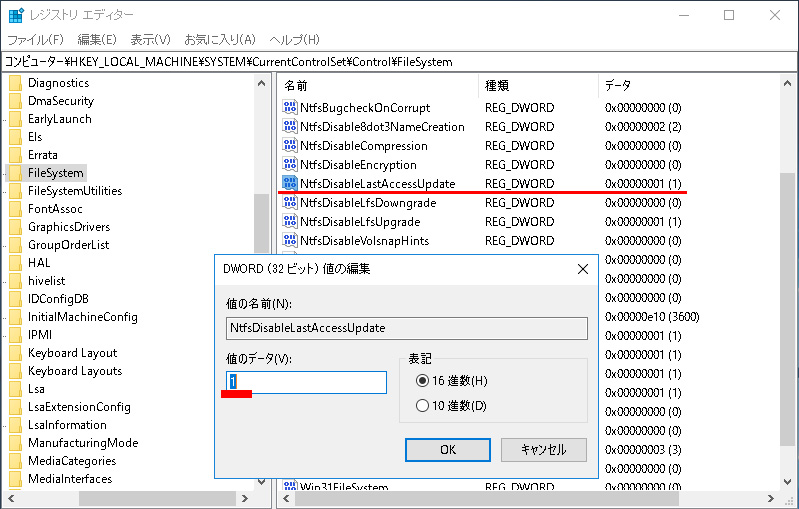Image resolution: width=799 pixels, height=509 pixels.
Task: Select the Els folder icon
Action: (x=15, y=137)
